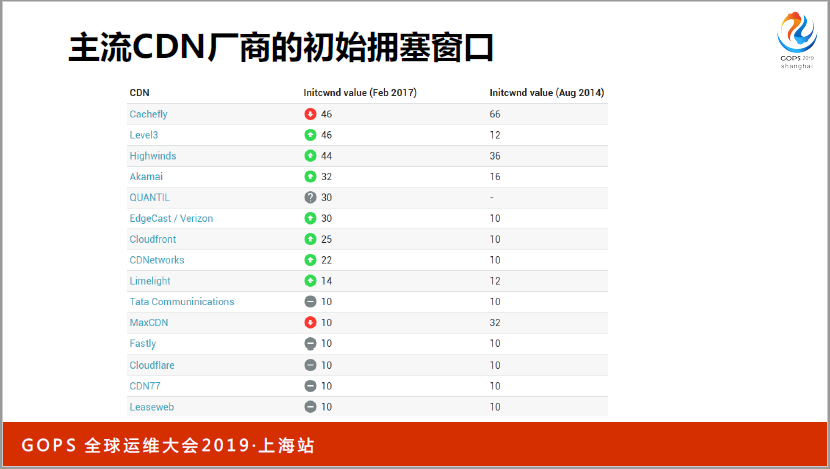Select Cachefly's Aug 2014 value 66
The image size is (830, 469).
495,114
